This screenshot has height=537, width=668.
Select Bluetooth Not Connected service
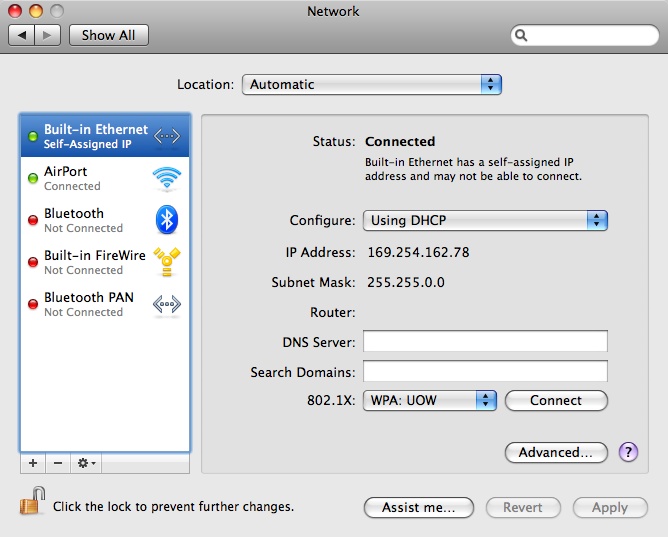point(105,220)
